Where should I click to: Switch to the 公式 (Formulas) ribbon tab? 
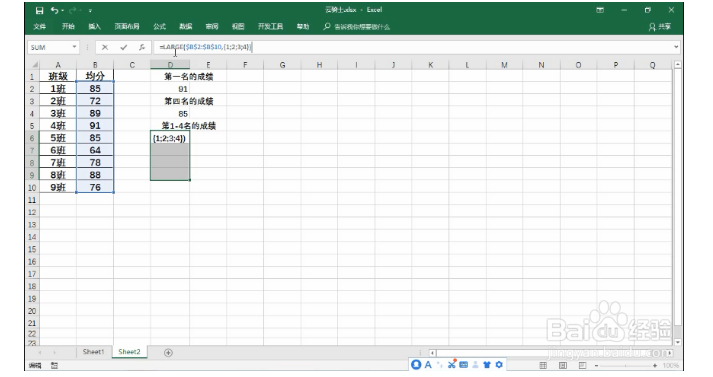coord(160,27)
